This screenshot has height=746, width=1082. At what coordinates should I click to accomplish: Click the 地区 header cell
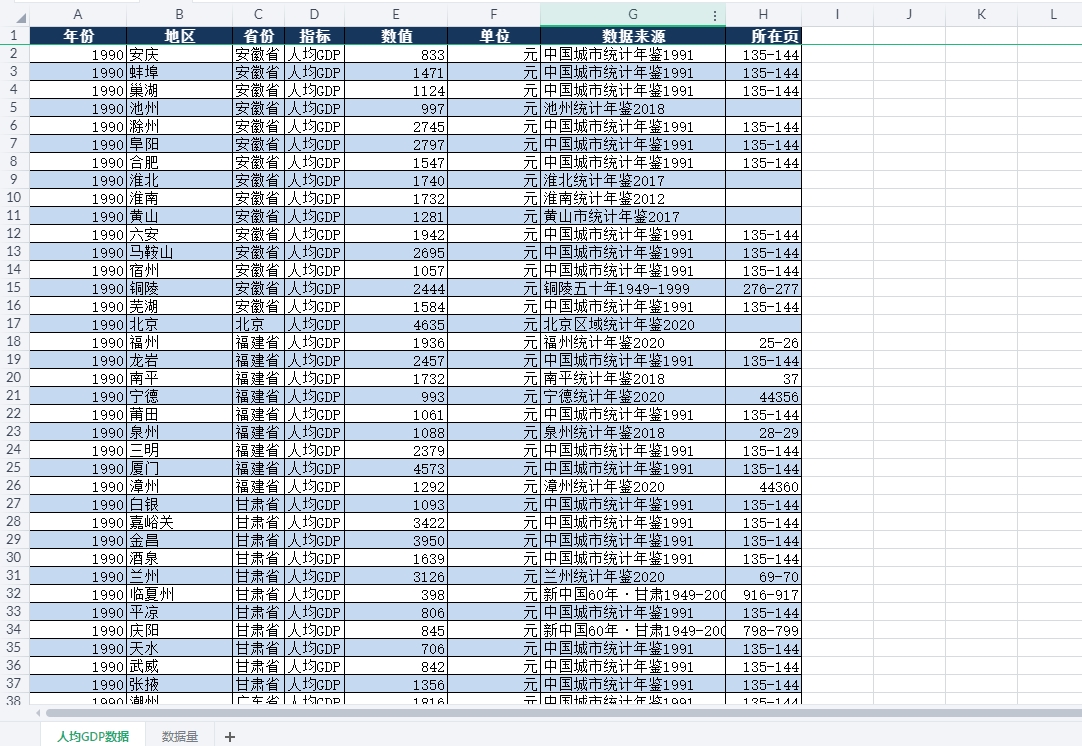pyautogui.click(x=179, y=36)
